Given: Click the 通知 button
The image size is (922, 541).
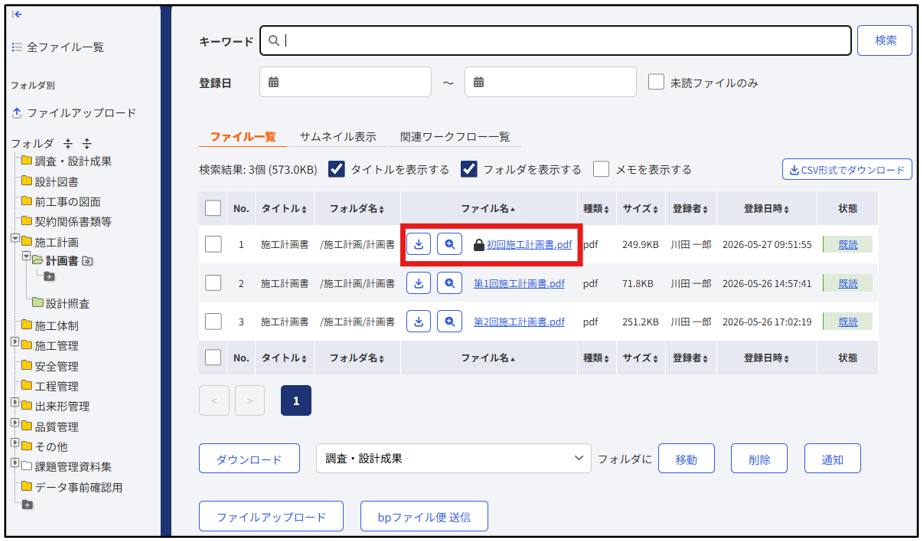Looking at the screenshot, I should pyautogui.click(x=832, y=459).
